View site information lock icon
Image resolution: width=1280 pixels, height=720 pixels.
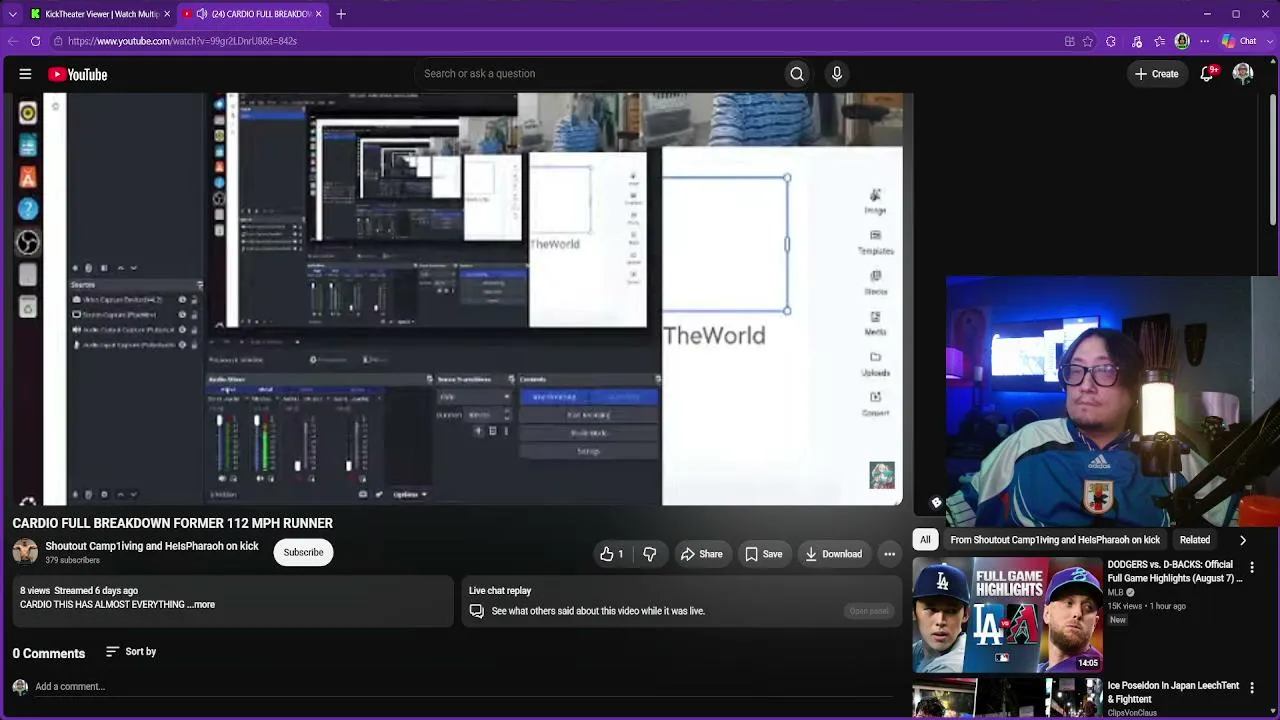(58, 41)
